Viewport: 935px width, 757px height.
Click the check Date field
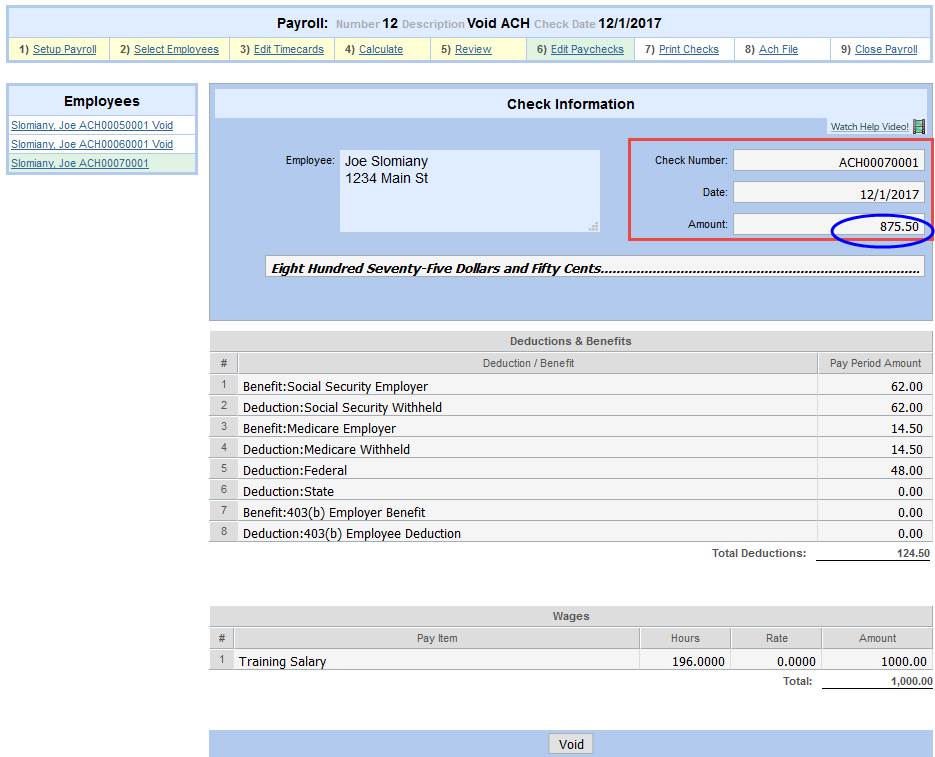tap(829, 193)
